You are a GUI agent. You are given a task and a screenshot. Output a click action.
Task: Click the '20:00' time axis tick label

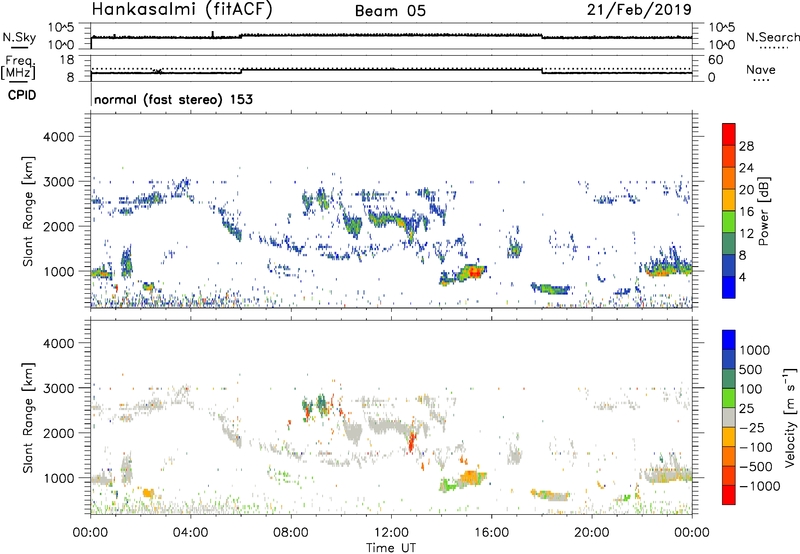pos(592,533)
